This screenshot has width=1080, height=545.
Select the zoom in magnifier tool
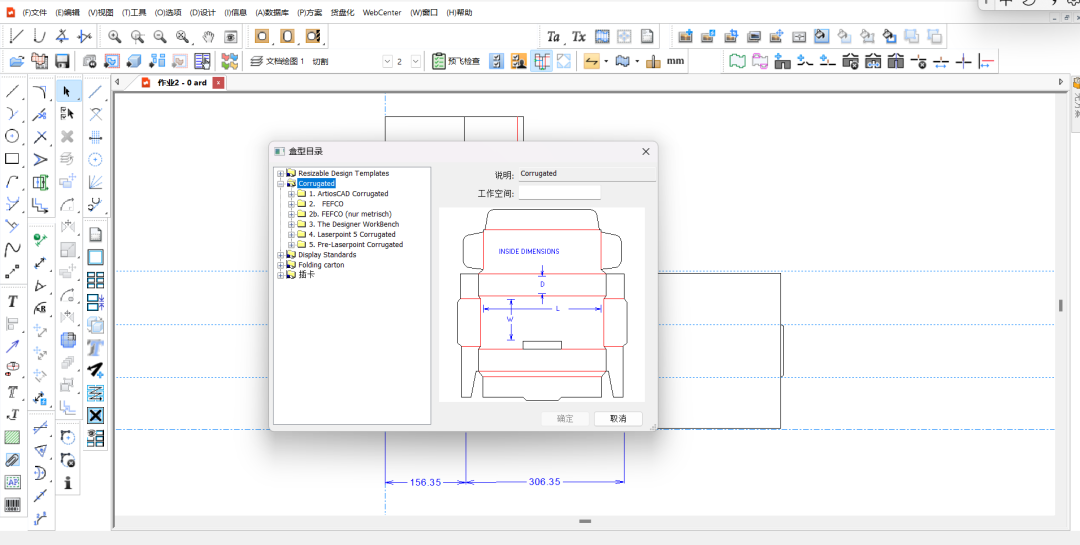click(x=115, y=37)
